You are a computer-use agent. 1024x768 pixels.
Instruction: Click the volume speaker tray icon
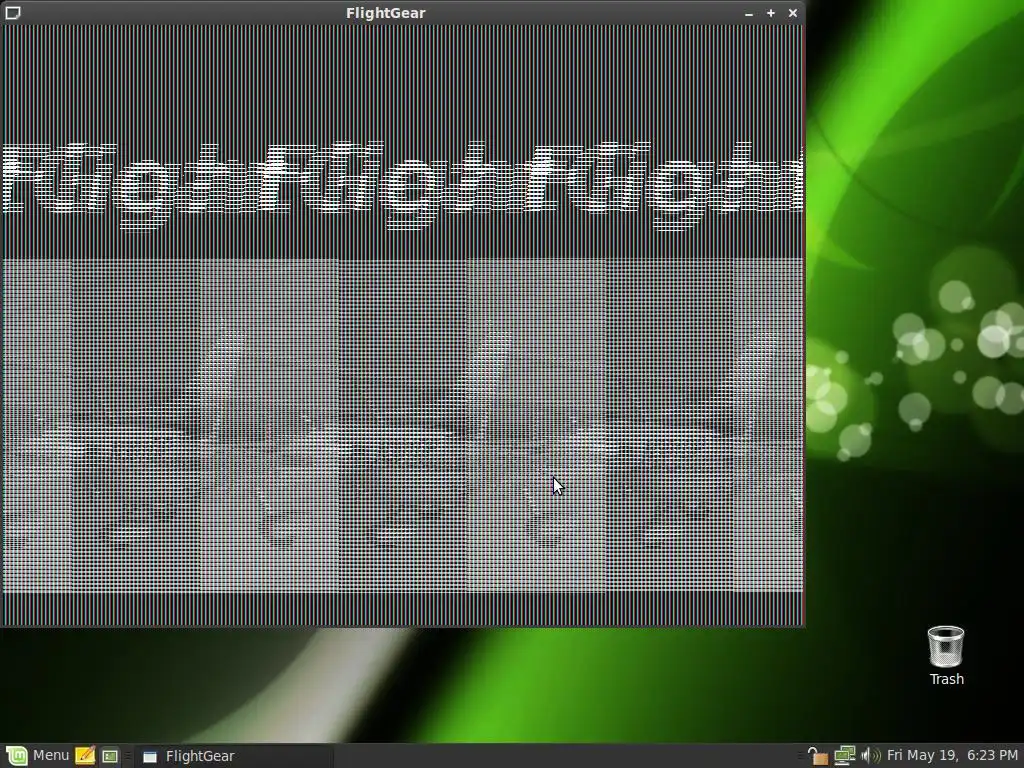coord(871,756)
